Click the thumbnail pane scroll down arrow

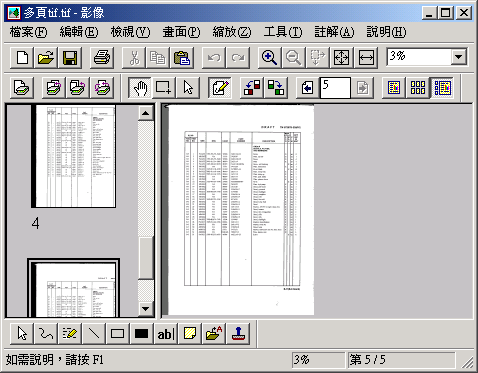145,308
